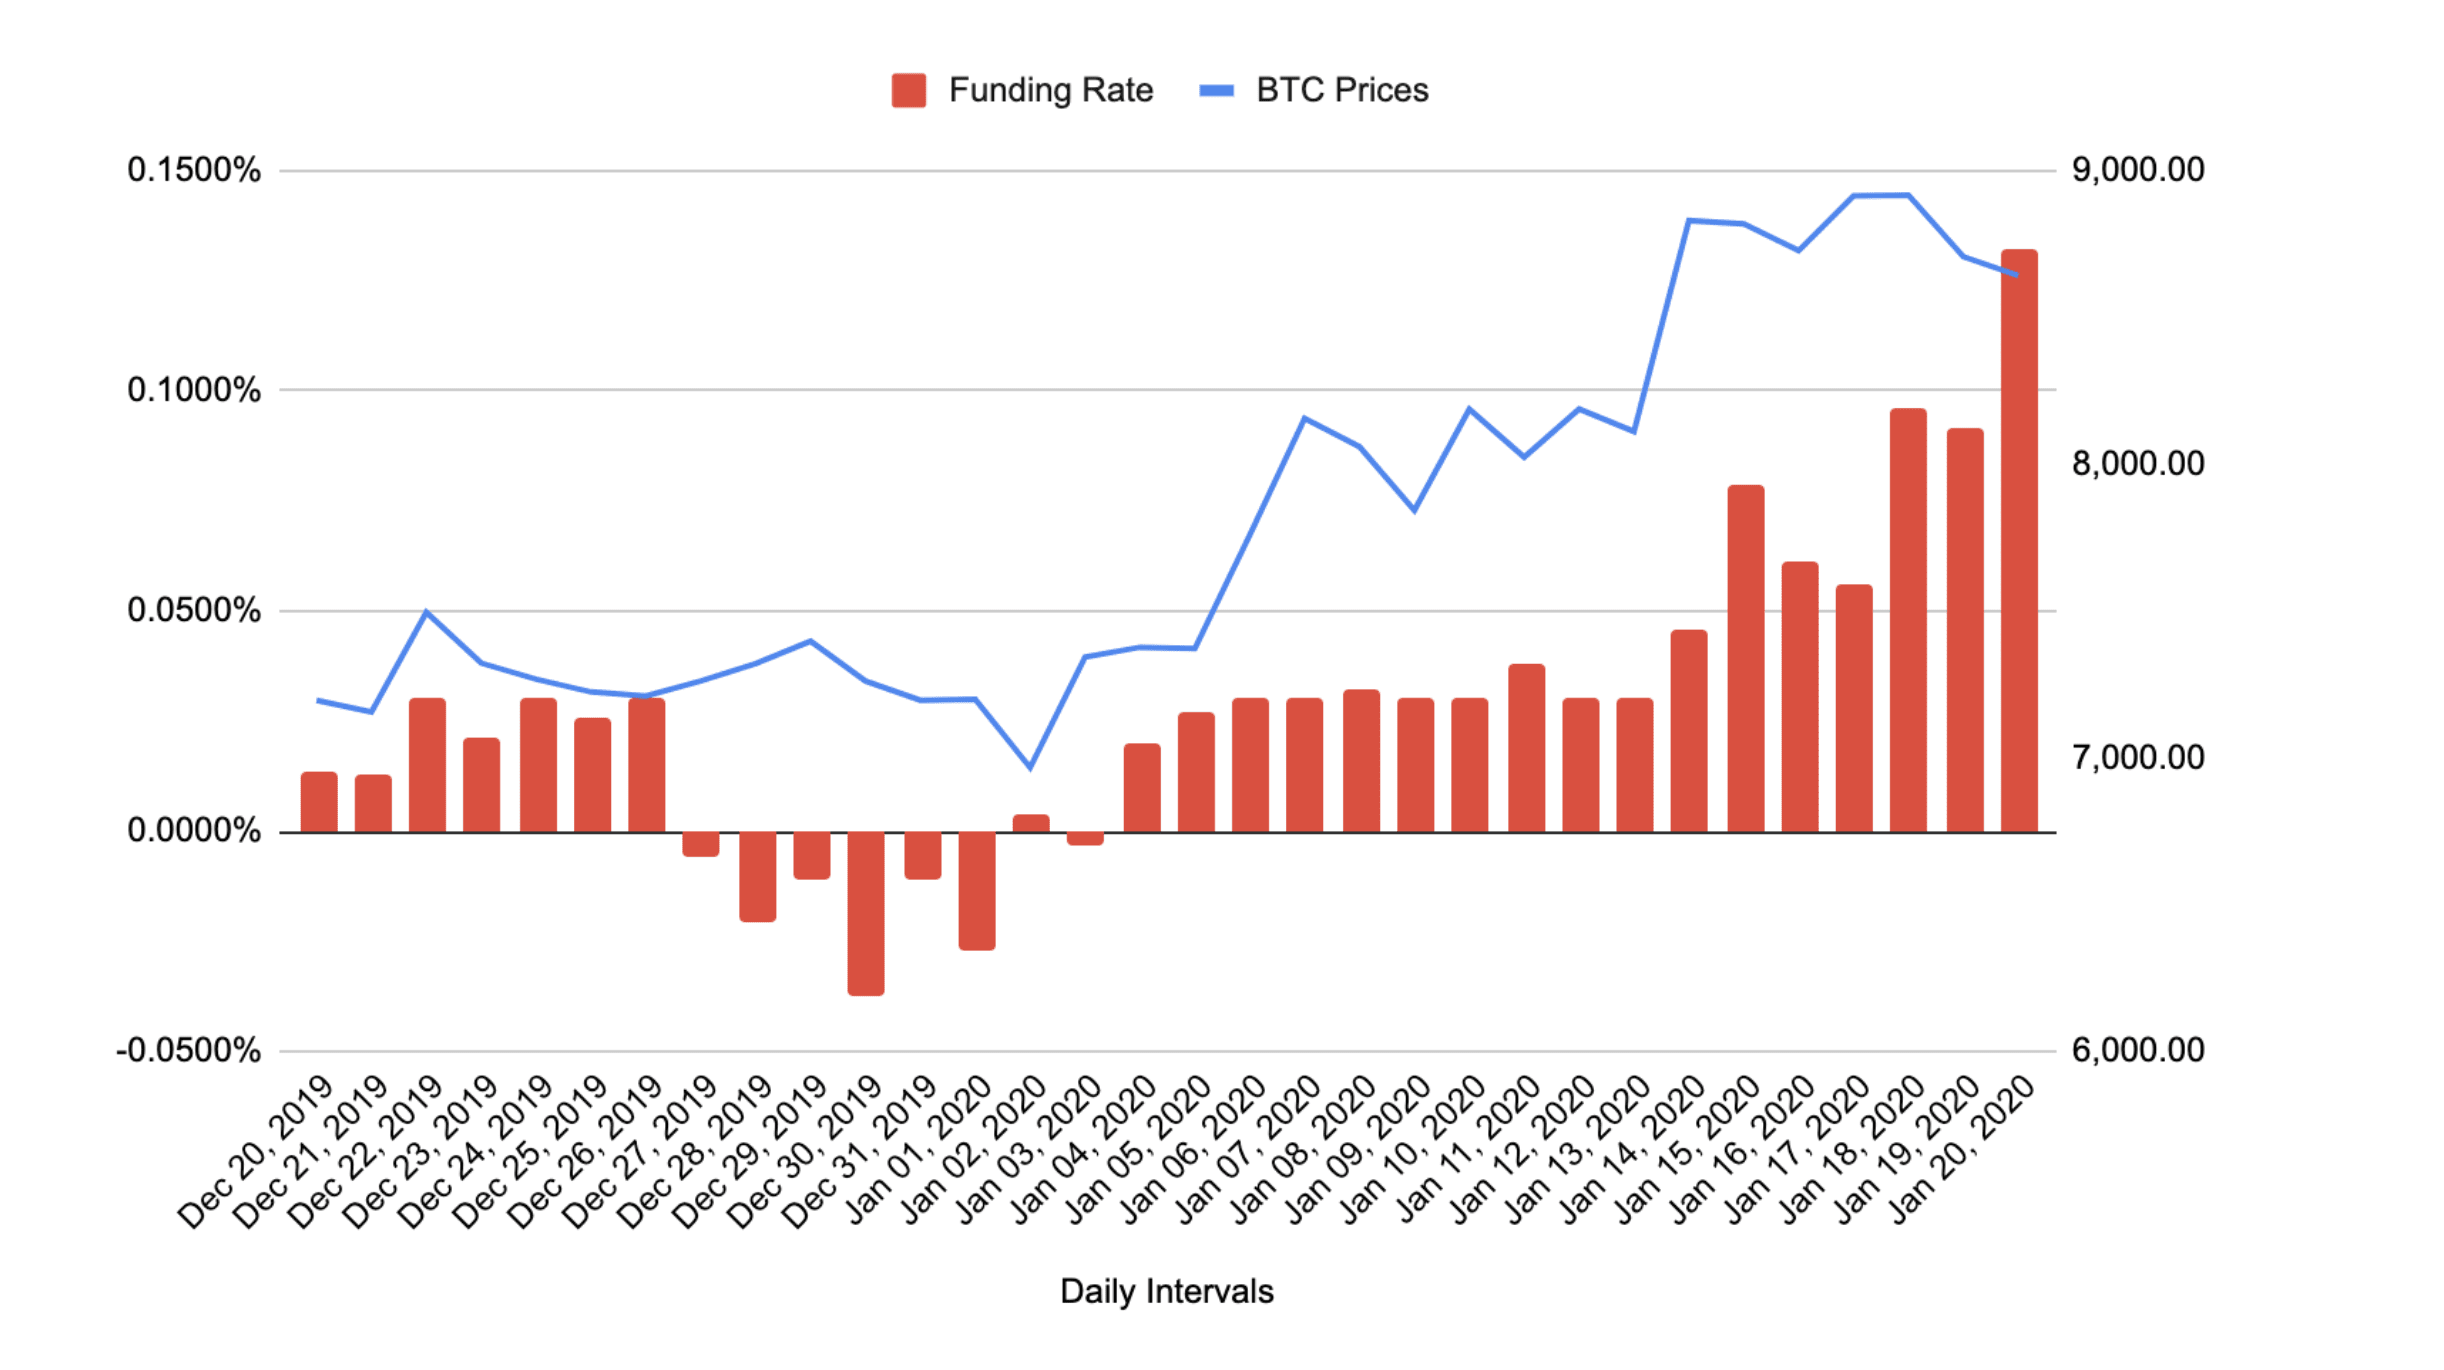Screen dimensions: 2444x1370
Task: Click the Jan 18, 2020 funding rate bar
Action: pyautogui.click(x=1909, y=620)
